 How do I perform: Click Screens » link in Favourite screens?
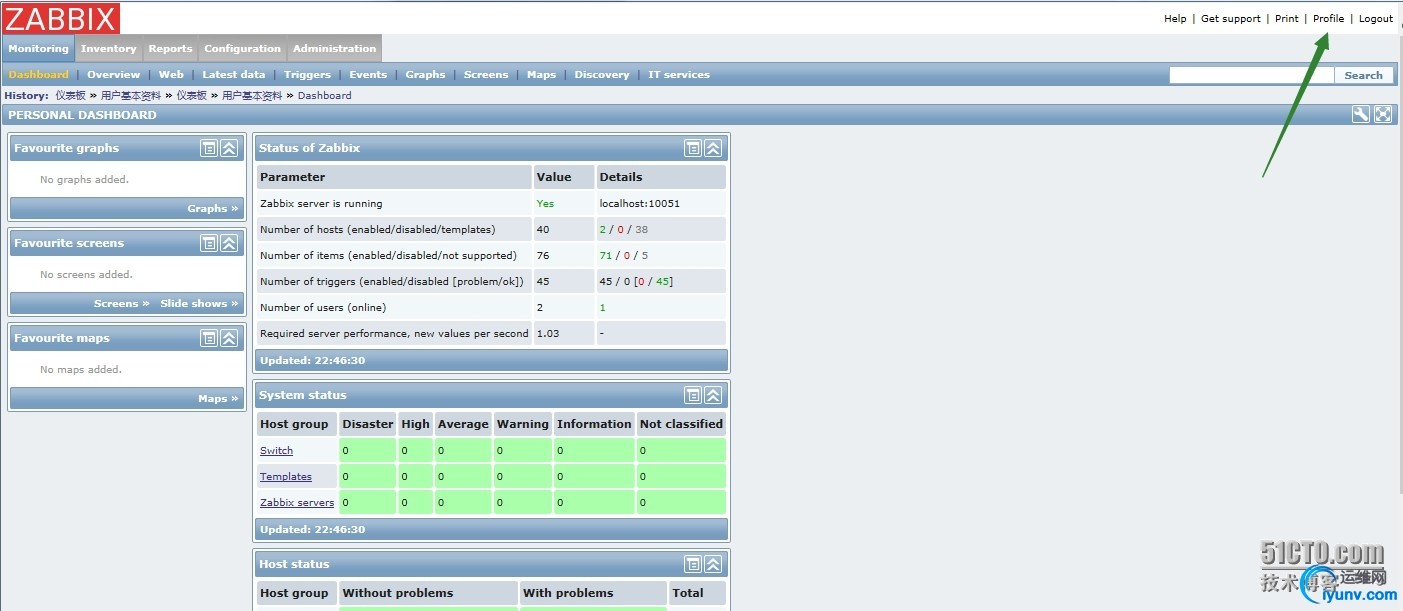pyautogui.click(x=121, y=304)
